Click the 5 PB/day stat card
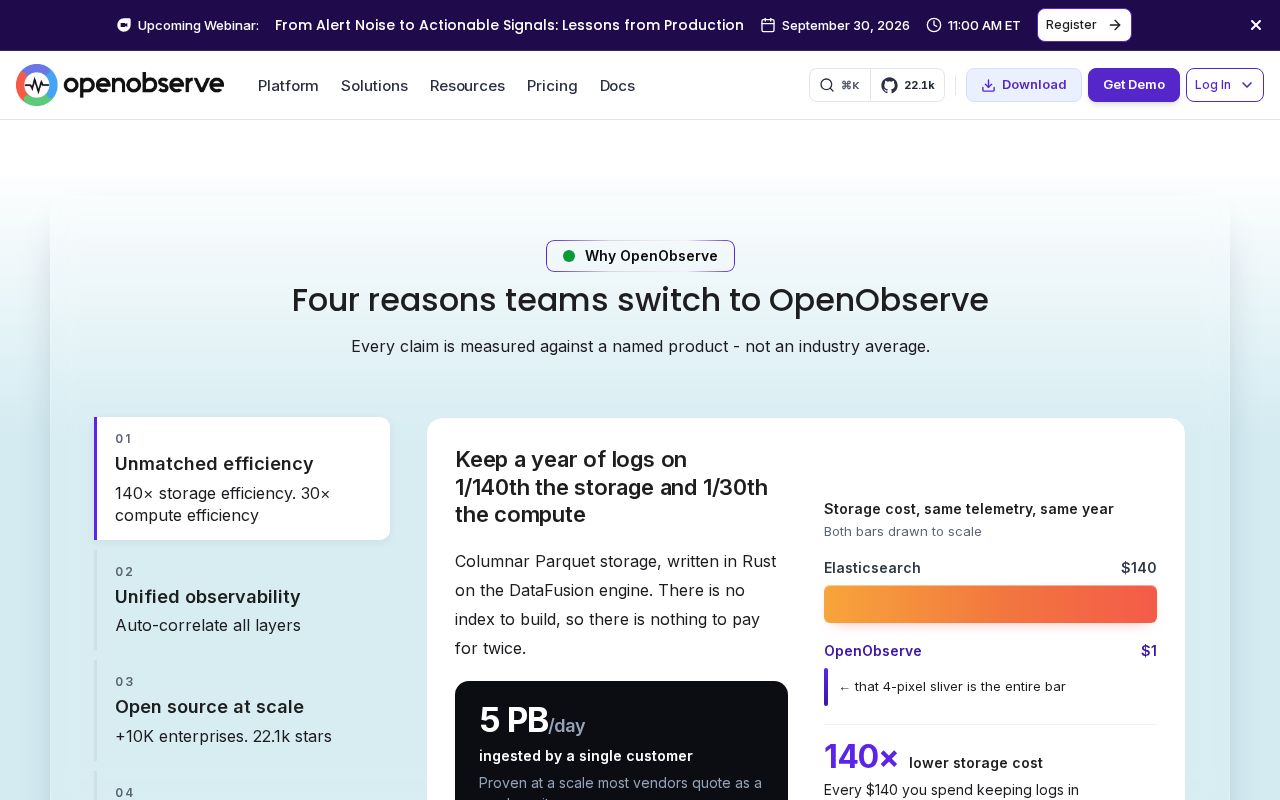 pyautogui.click(x=621, y=740)
